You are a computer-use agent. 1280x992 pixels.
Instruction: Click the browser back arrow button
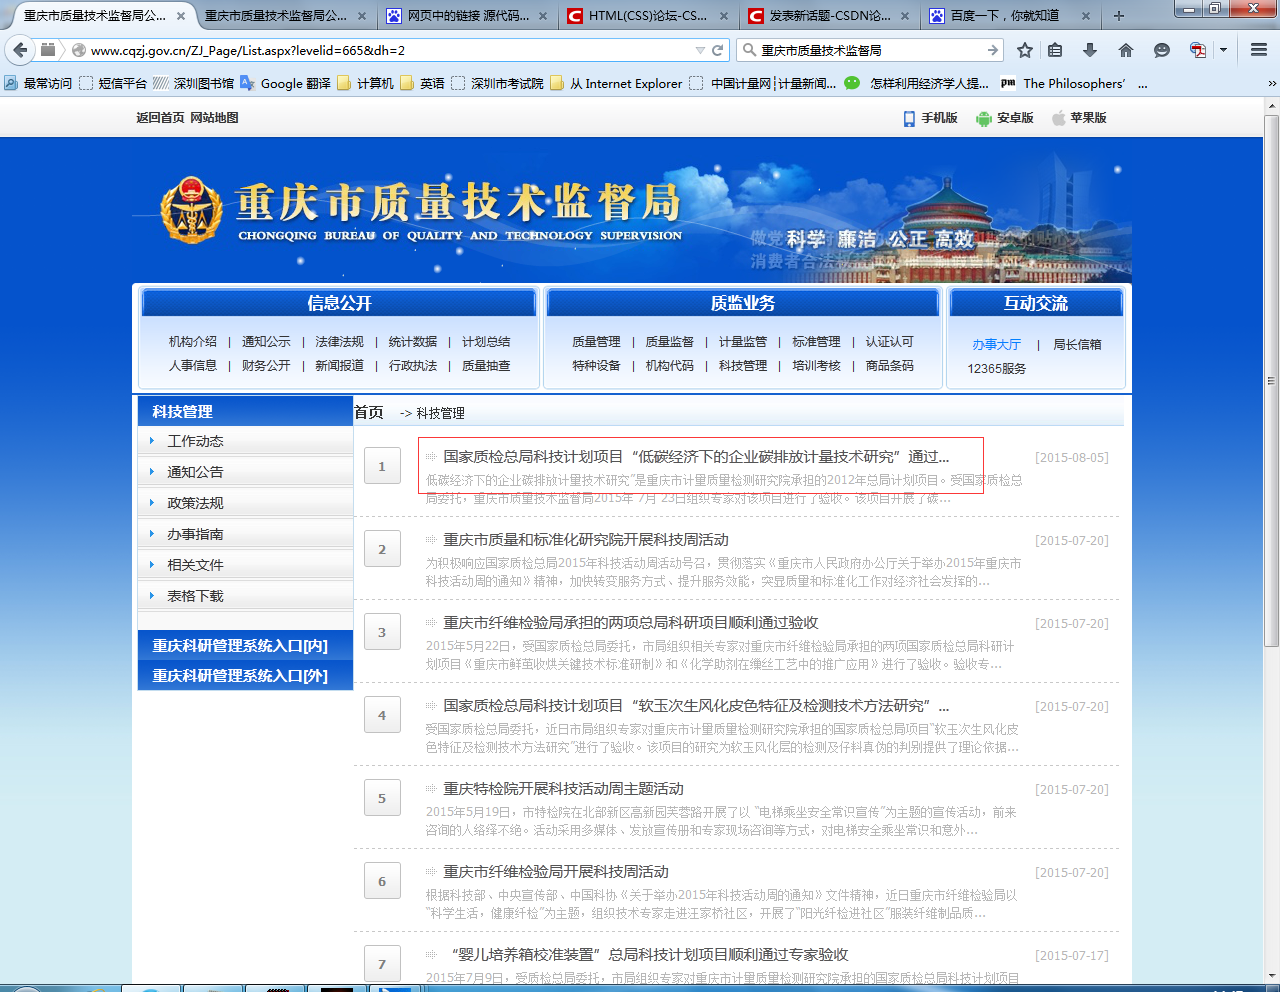[20, 50]
